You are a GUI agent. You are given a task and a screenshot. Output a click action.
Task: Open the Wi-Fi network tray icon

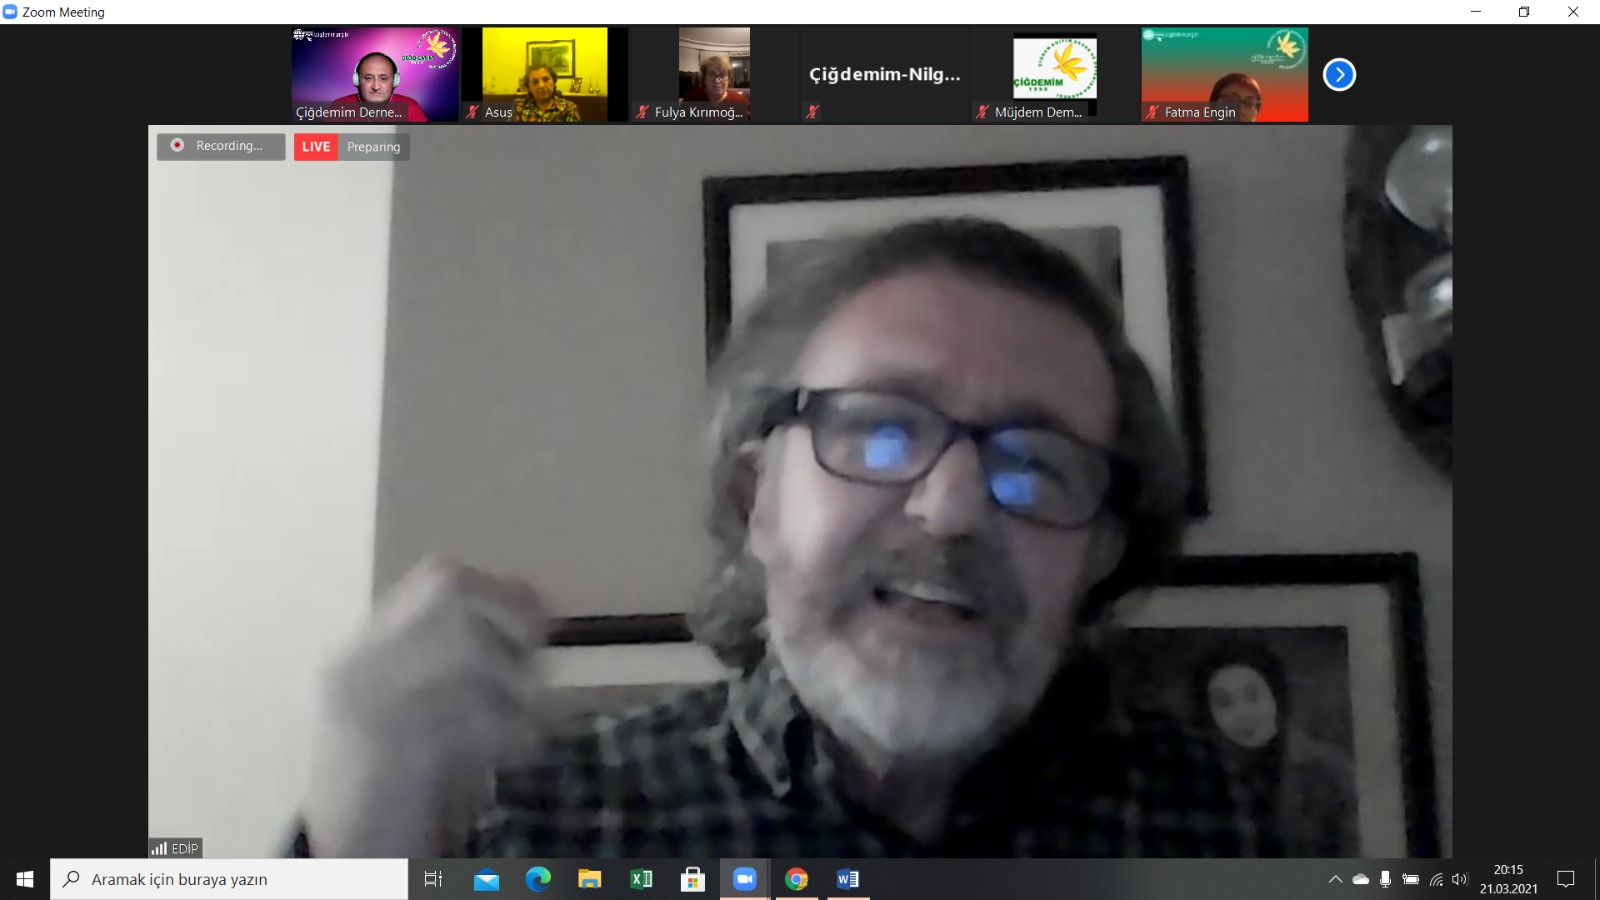pos(1436,879)
